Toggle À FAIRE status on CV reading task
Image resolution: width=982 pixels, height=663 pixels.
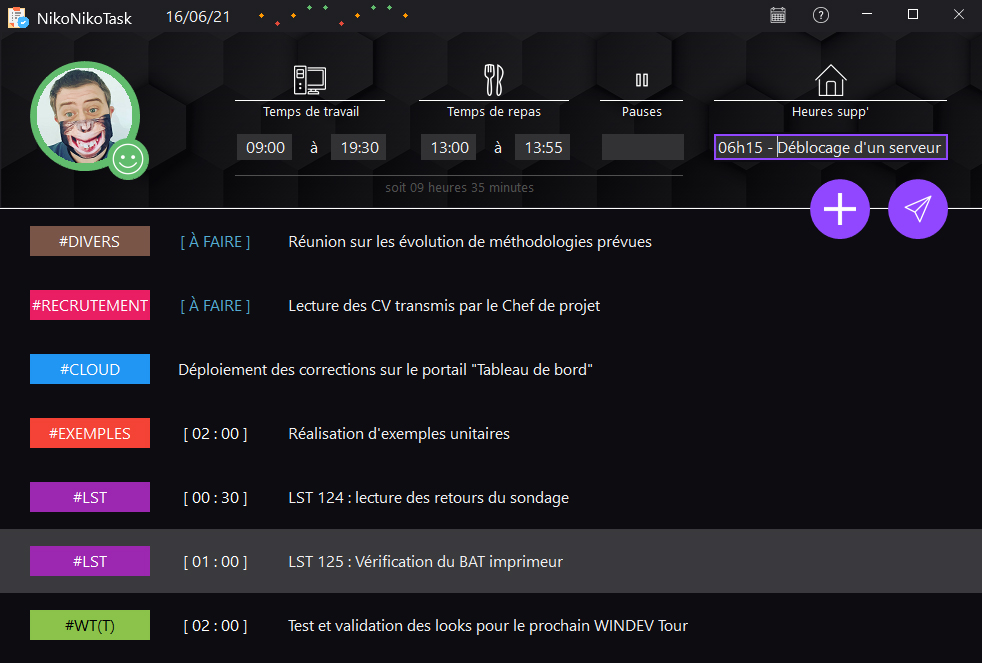215,305
